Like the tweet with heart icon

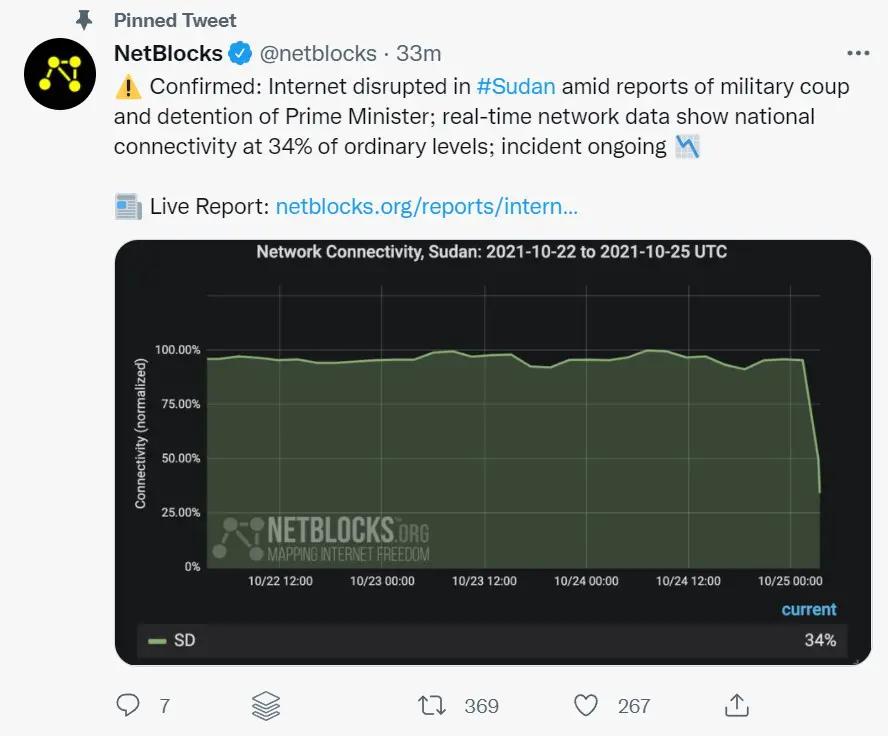pos(586,705)
